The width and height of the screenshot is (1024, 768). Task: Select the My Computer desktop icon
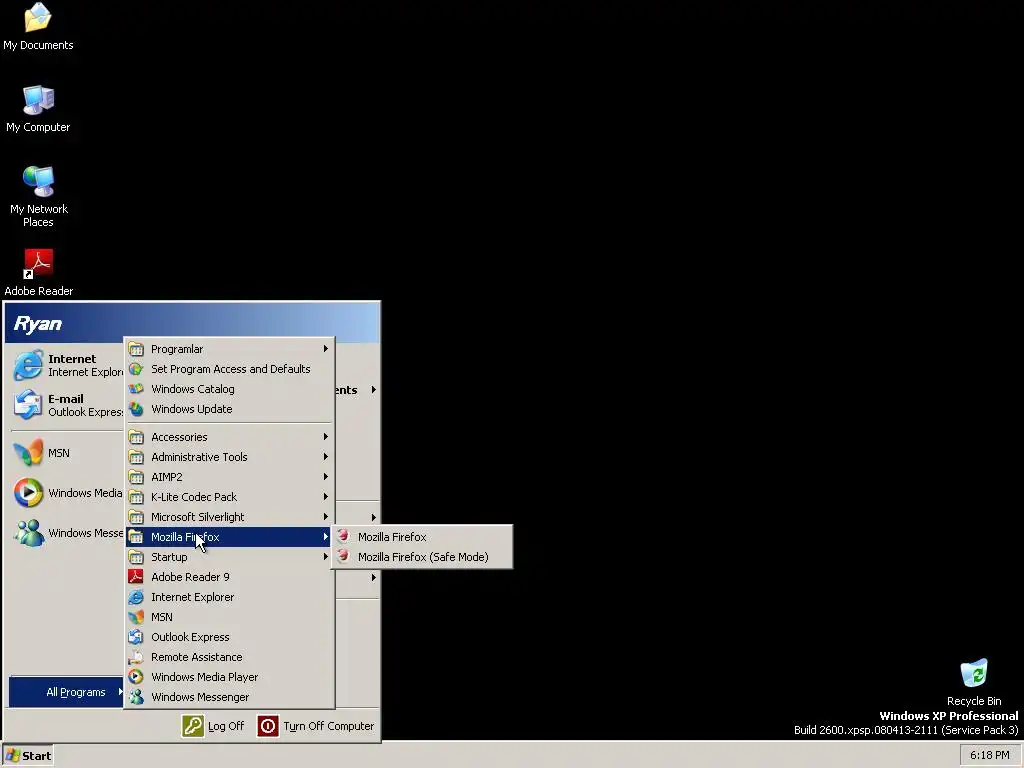click(x=38, y=100)
